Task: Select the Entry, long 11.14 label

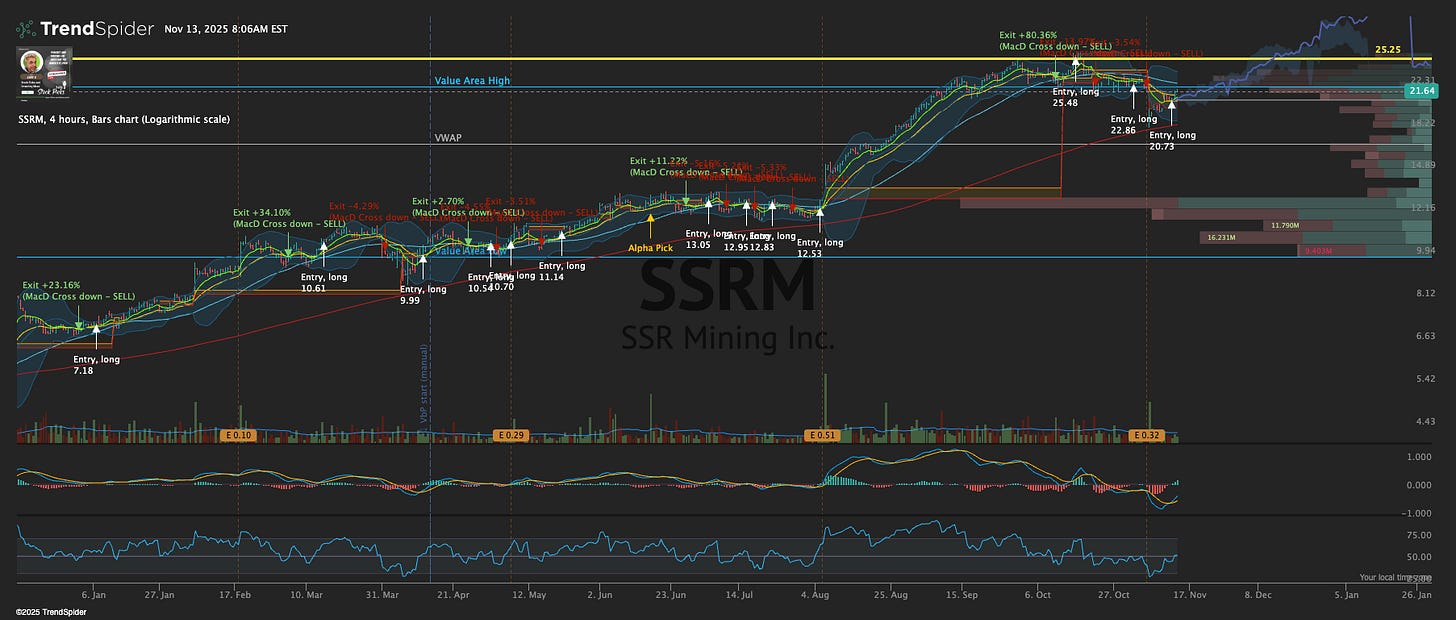Action: 562,271
